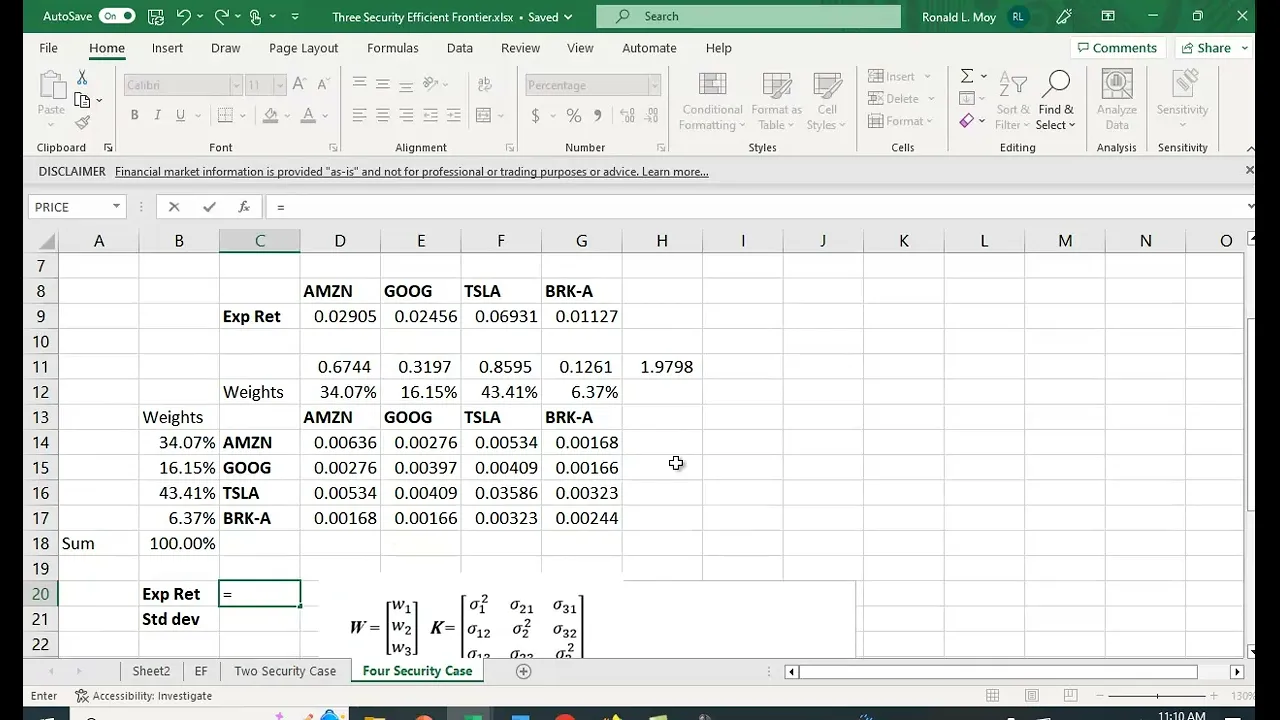
Task: Apply Percent Style icon
Action: tap(574, 116)
